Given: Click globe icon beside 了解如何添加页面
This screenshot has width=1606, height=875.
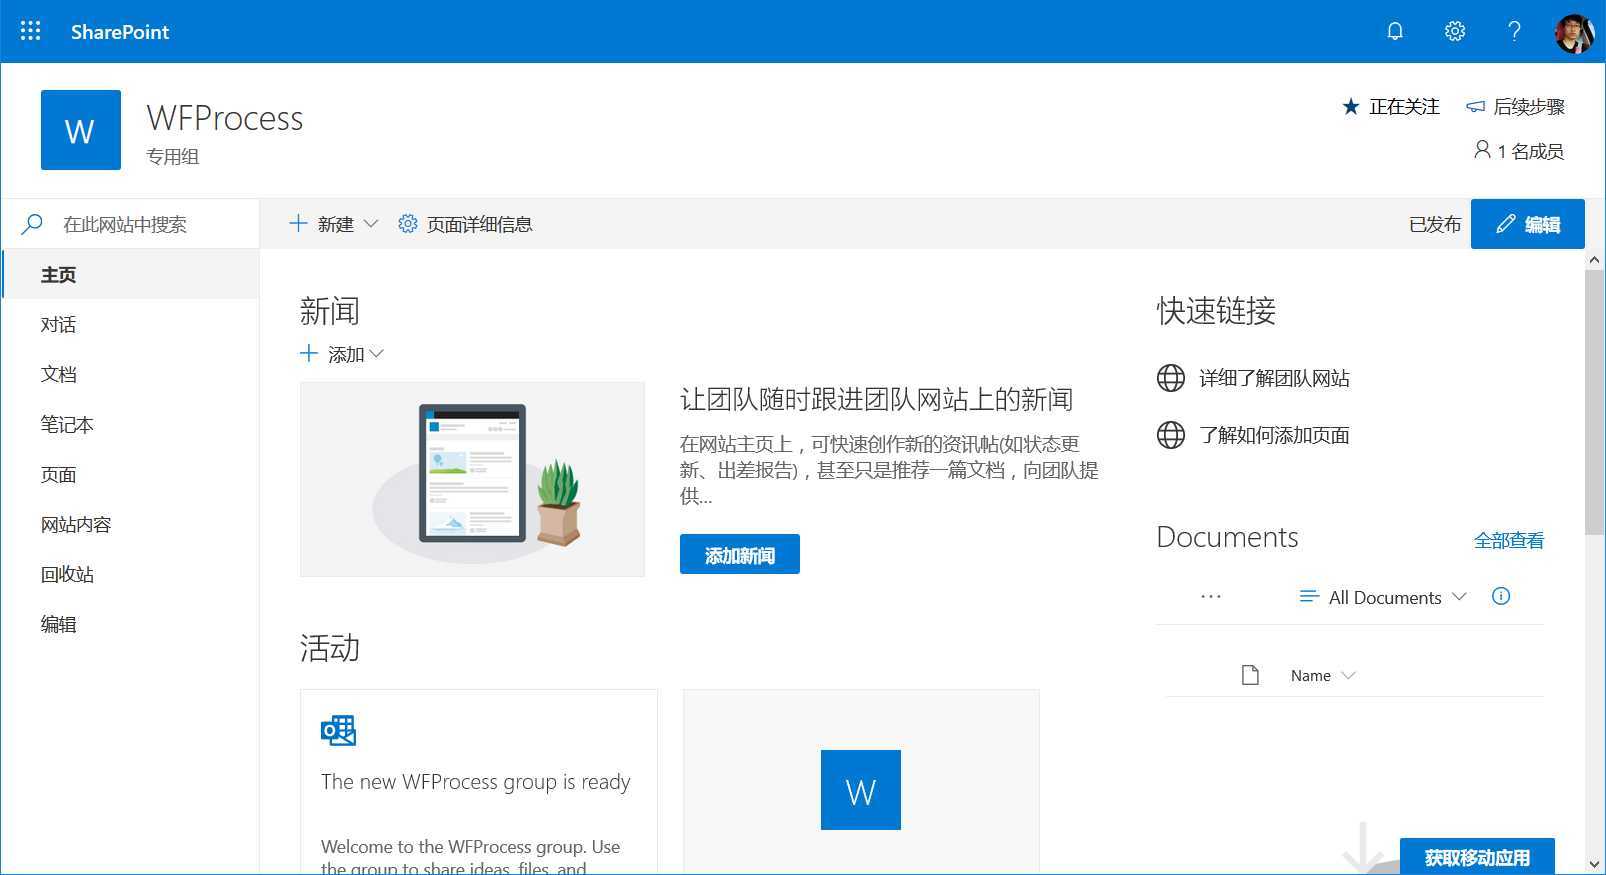Looking at the screenshot, I should [1171, 435].
